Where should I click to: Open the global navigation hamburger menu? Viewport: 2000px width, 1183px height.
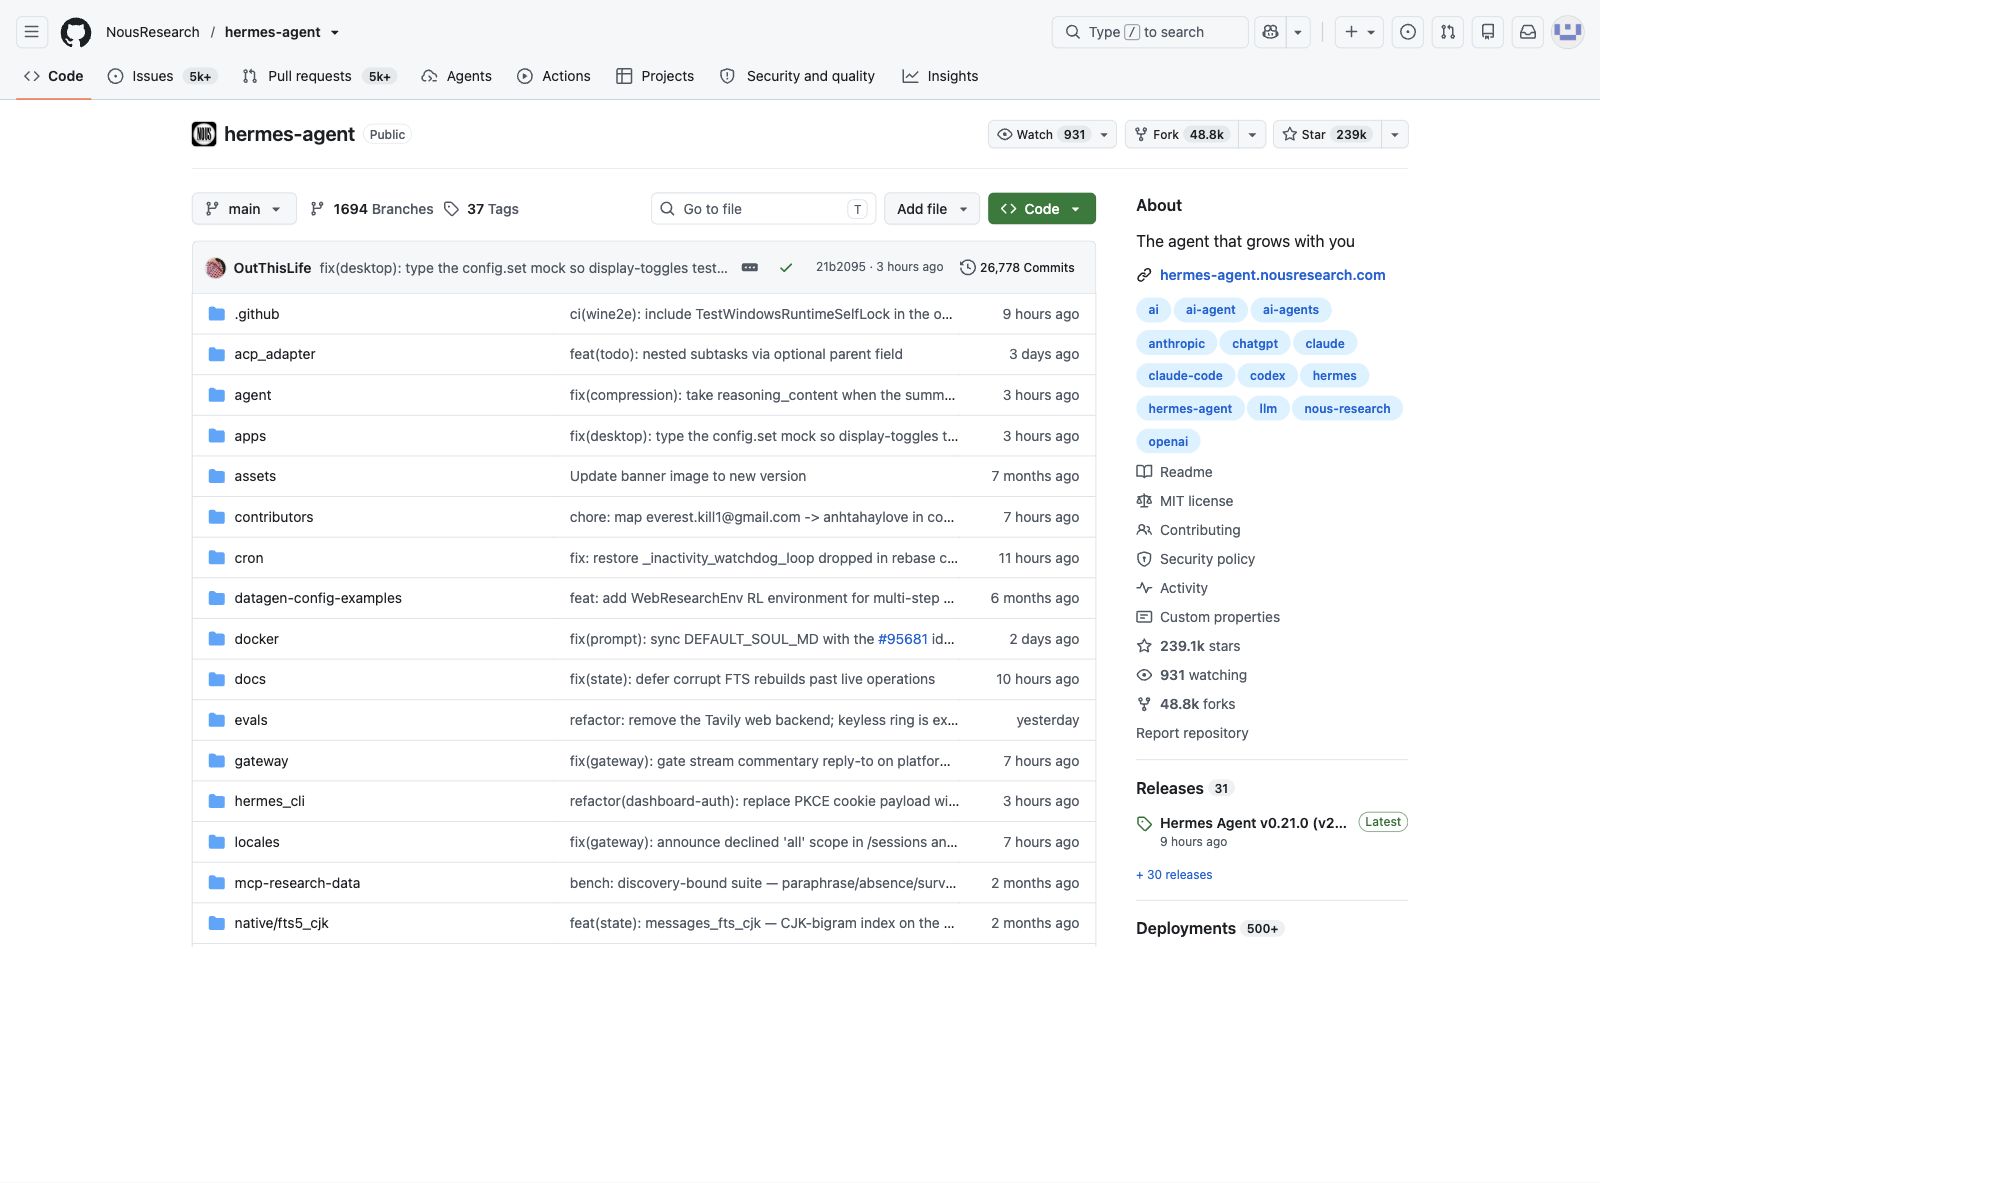(x=32, y=32)
